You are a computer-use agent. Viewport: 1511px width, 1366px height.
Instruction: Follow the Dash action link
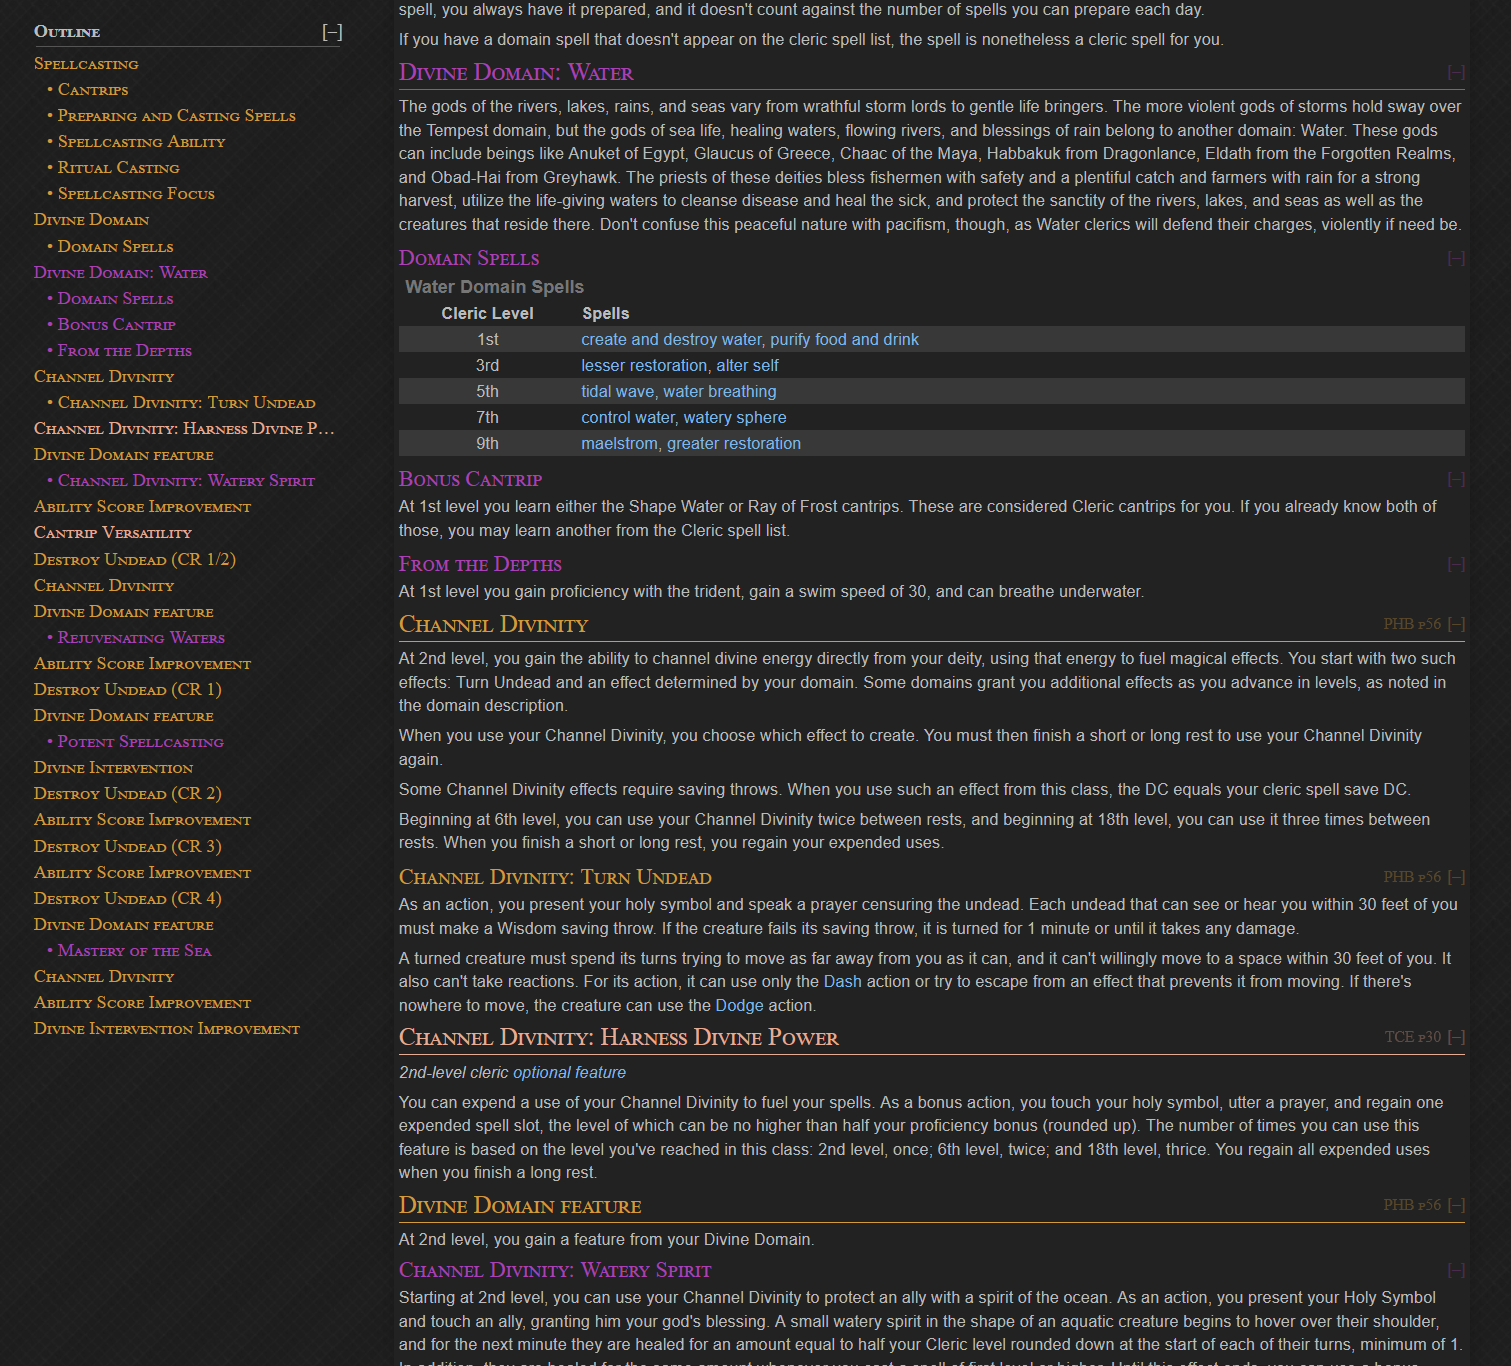[x=842, y=981]
